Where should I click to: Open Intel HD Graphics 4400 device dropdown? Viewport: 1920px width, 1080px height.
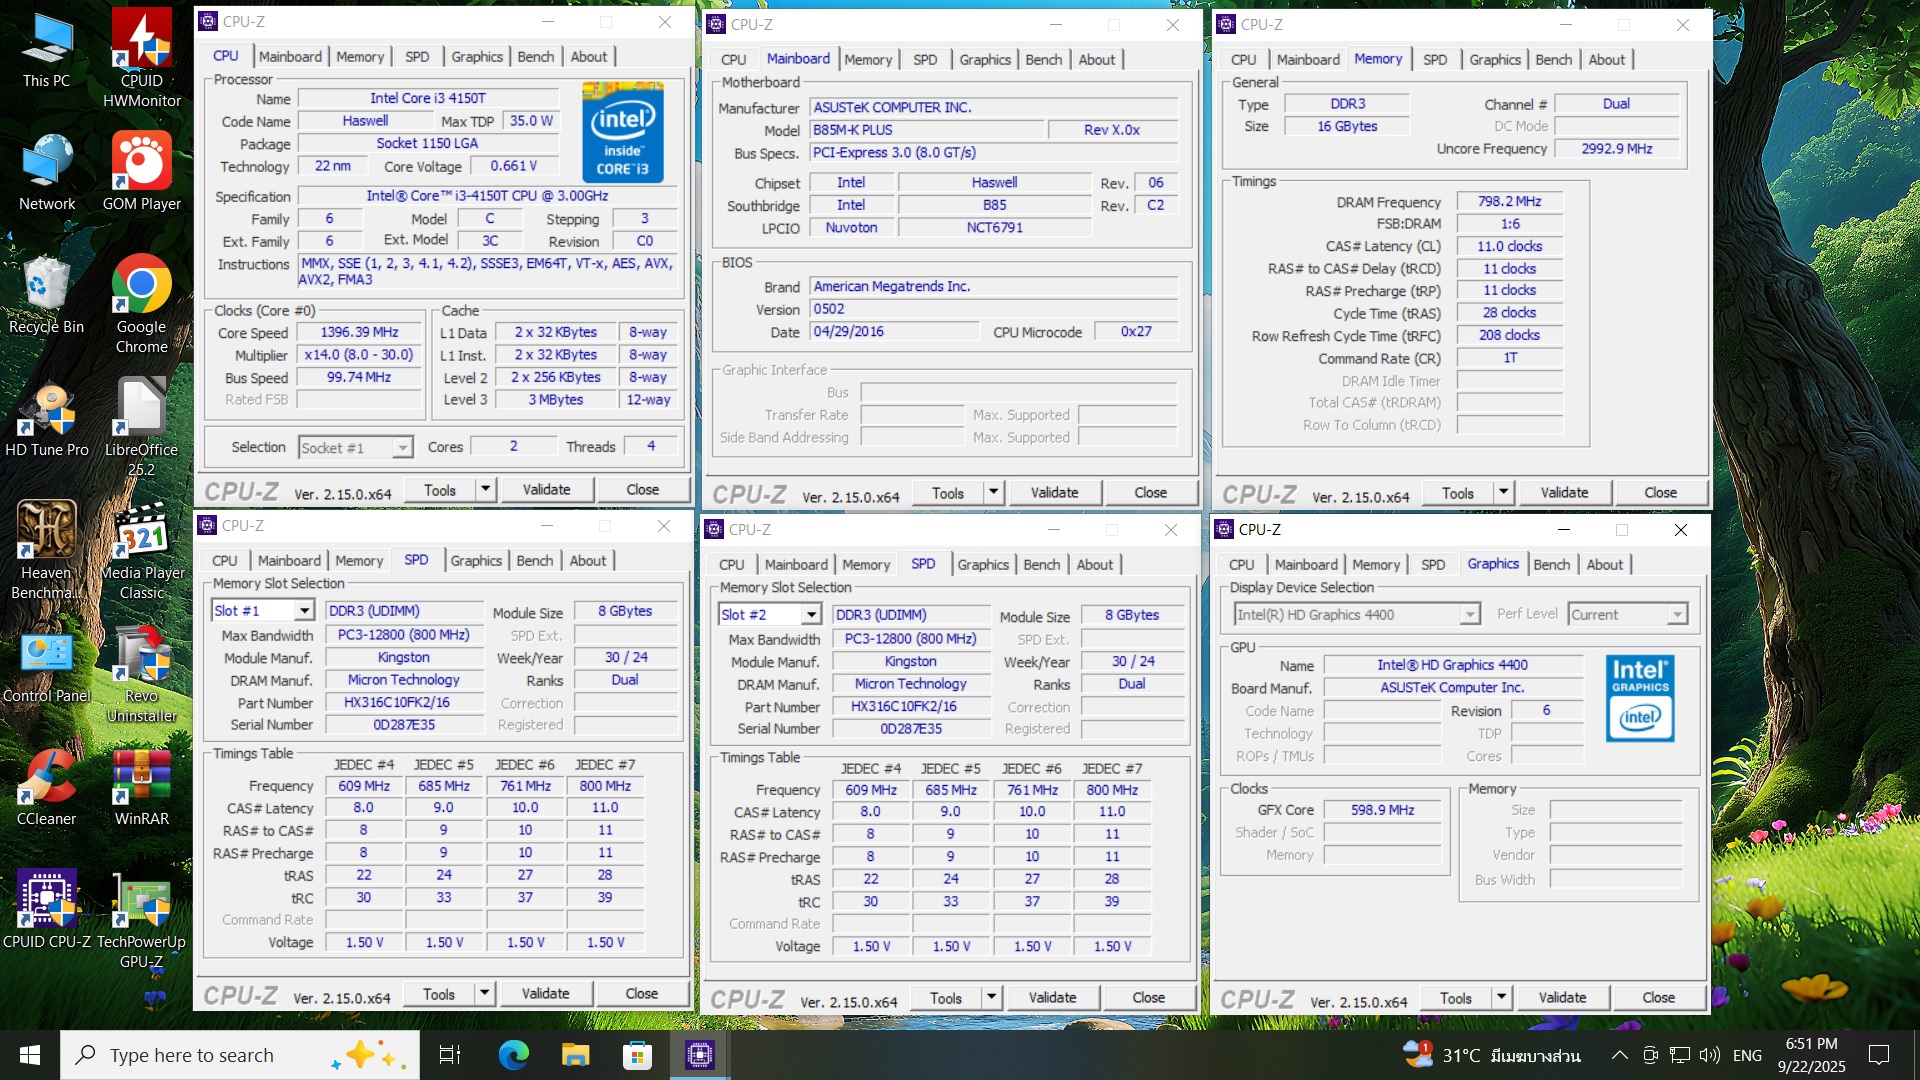pyautogui.click(x=1469, y=615)
